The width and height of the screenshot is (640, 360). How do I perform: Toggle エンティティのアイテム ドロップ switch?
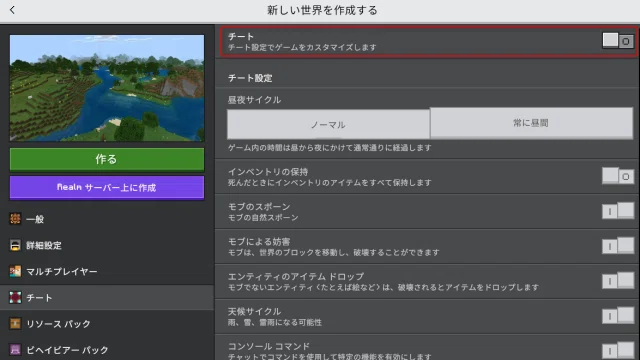(x=618, y=281)
